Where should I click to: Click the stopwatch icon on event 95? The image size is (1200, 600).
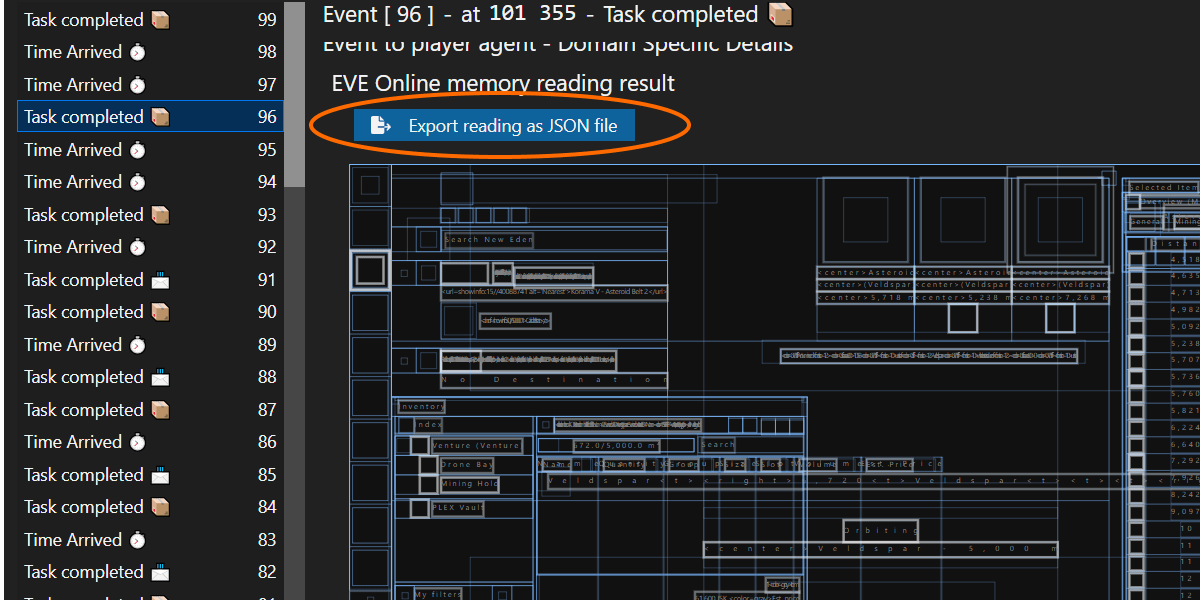pos(138,150)
